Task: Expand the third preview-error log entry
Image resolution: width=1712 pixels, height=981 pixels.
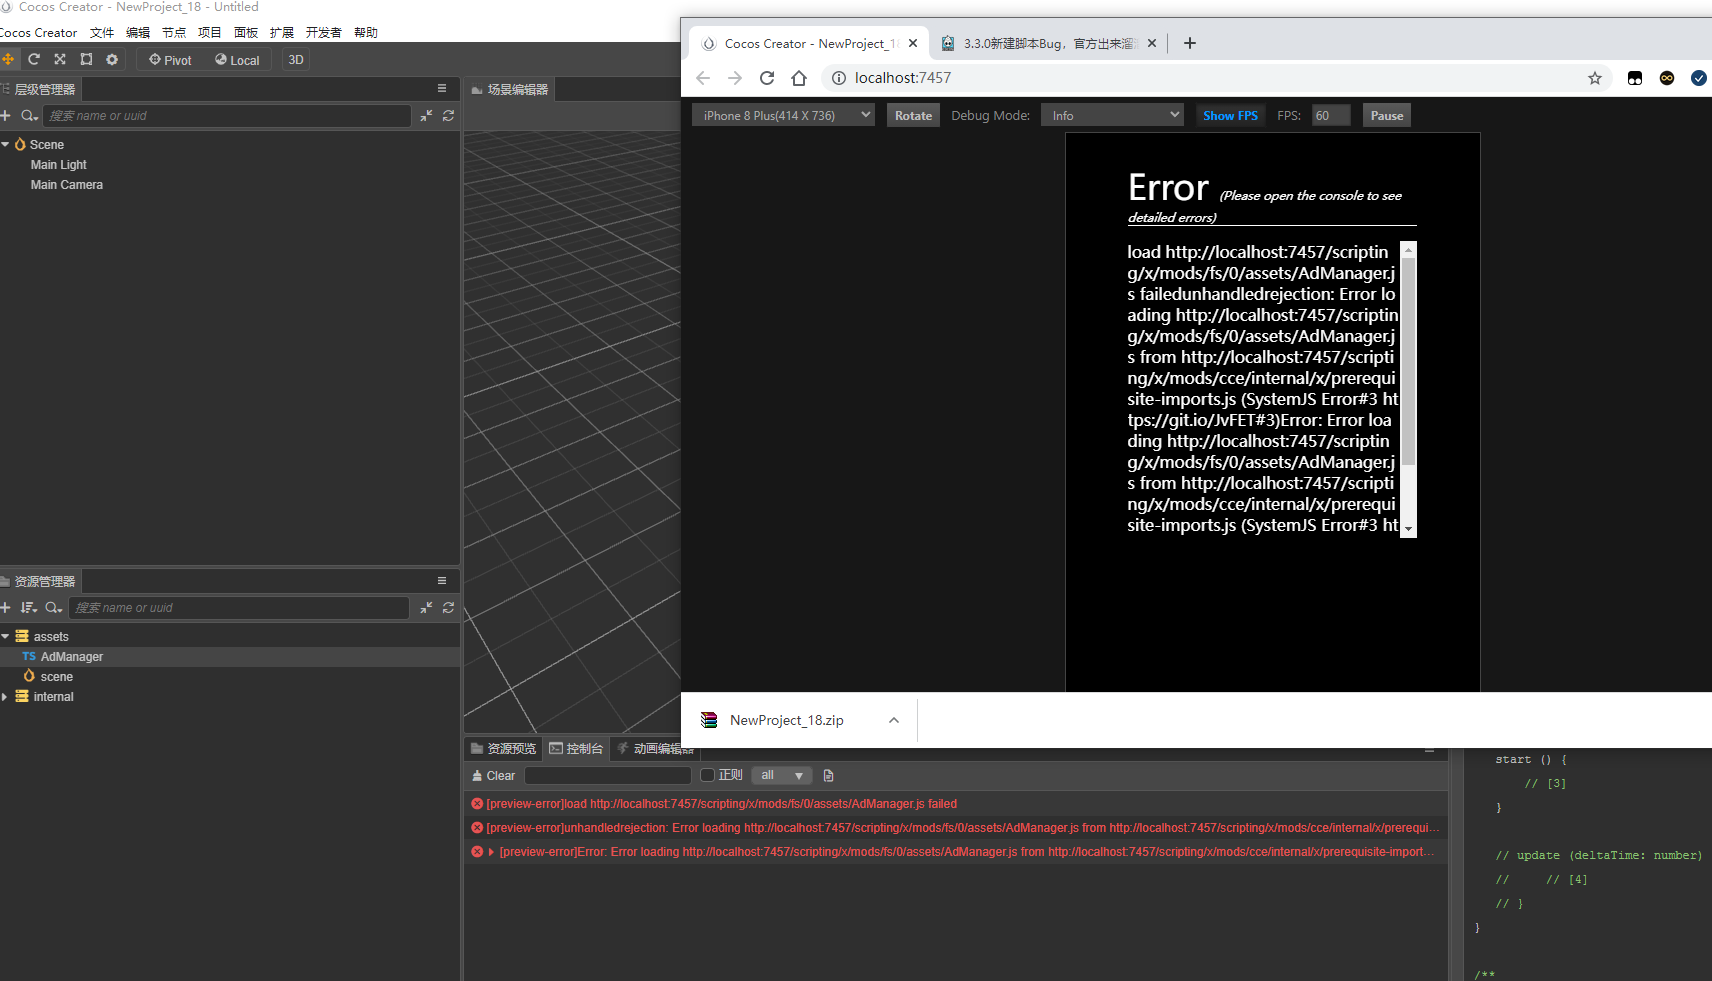Action: point(491,852)
